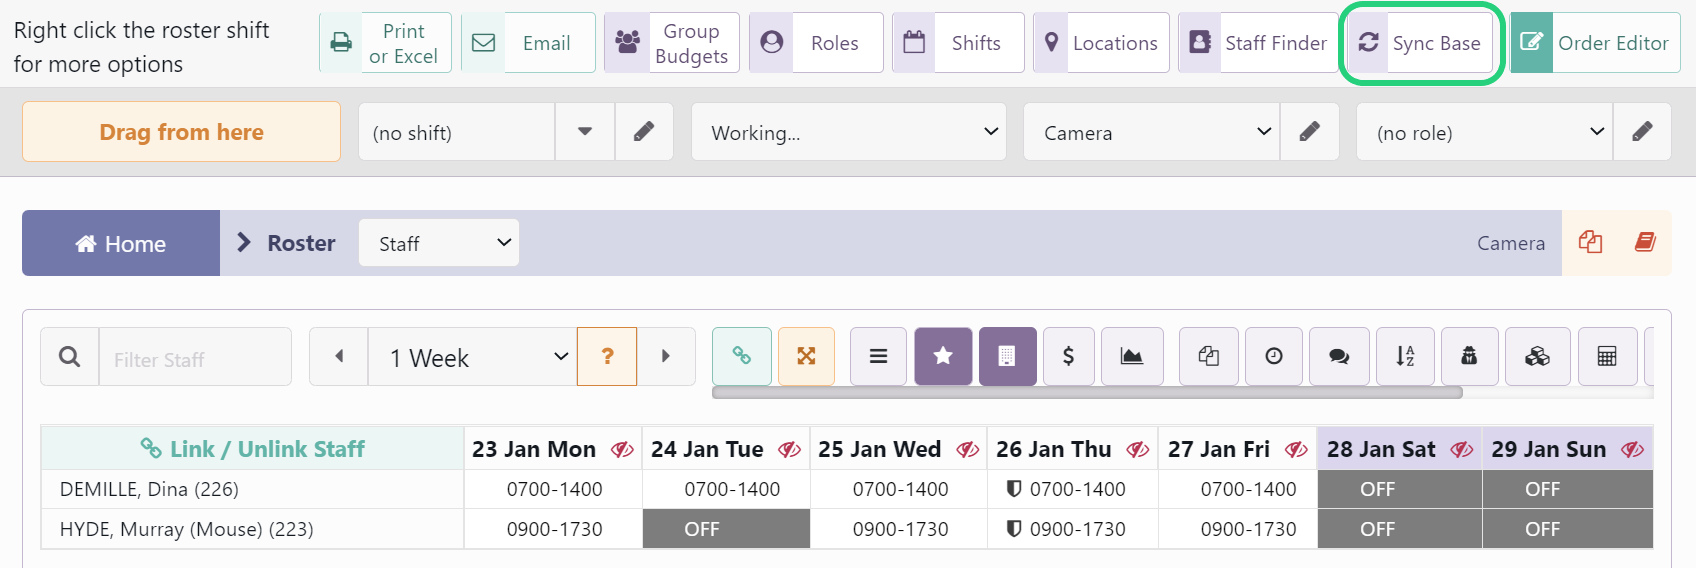Click the orange expand arrows icon

coord(806,356)
